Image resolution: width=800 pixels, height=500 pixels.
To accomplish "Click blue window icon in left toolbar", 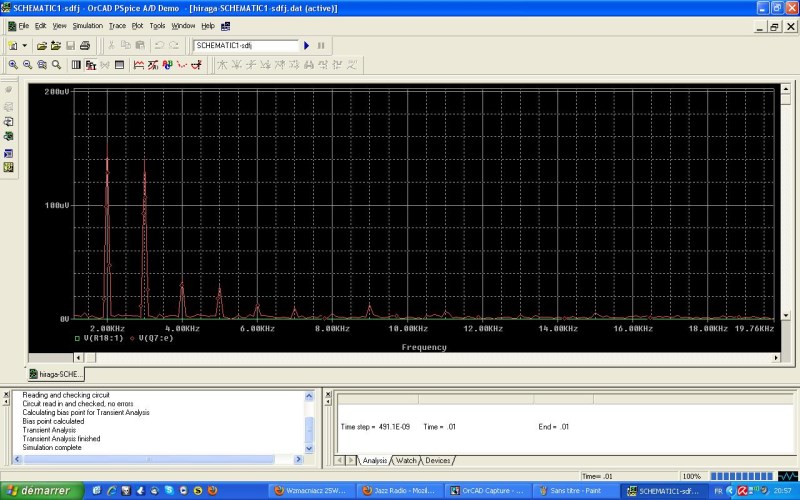I will (x=8, y=154).
